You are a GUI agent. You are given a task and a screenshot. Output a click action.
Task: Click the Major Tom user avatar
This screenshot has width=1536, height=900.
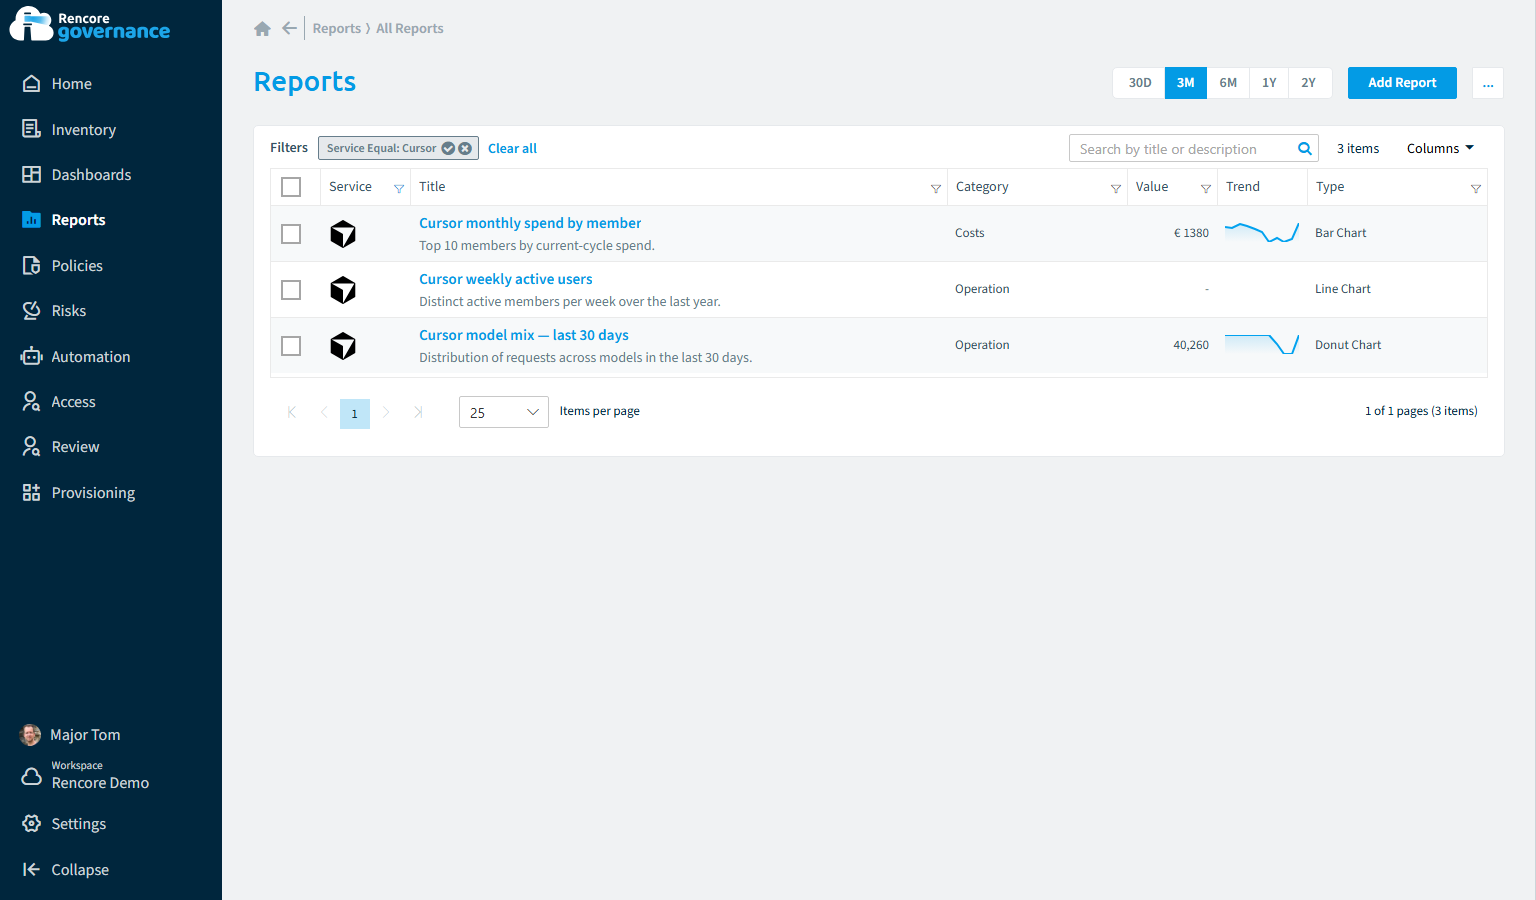point(31,735)
